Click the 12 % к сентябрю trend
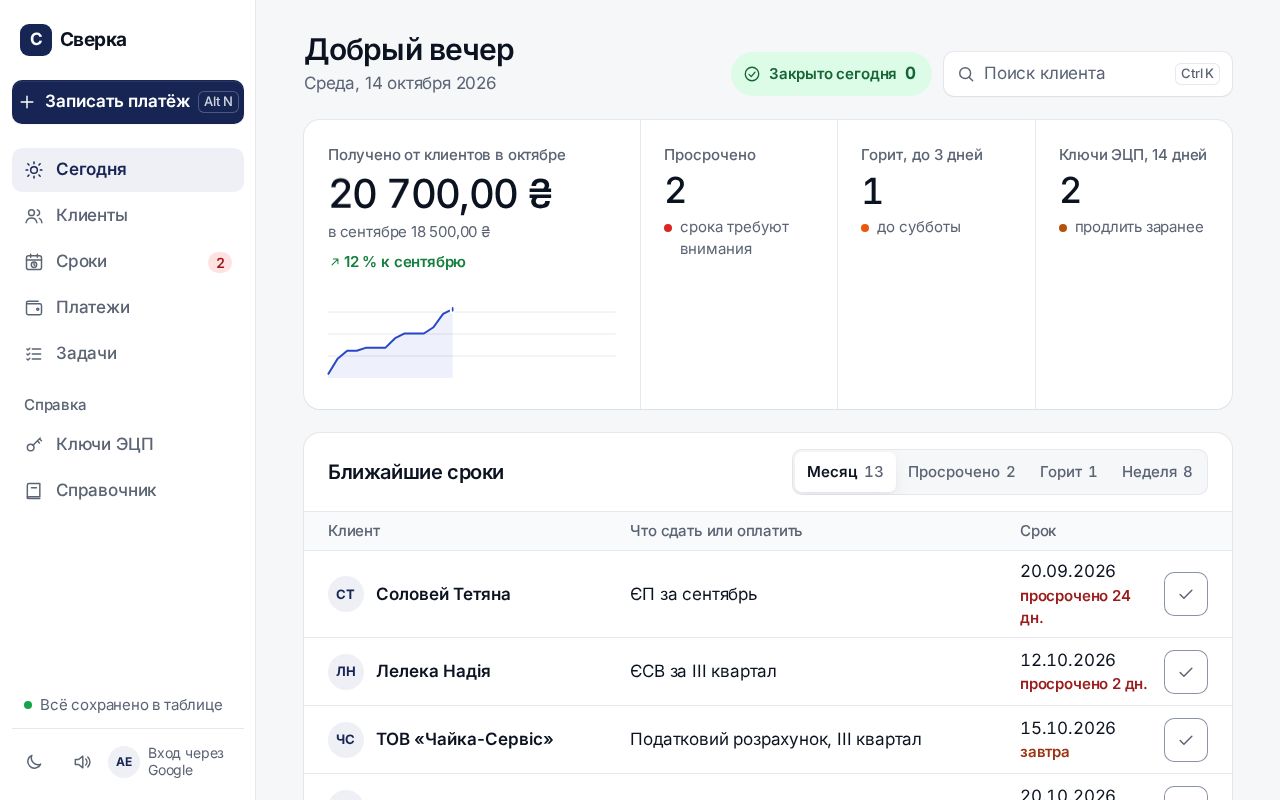The image size is (1280, 800). tap(397, 262)
